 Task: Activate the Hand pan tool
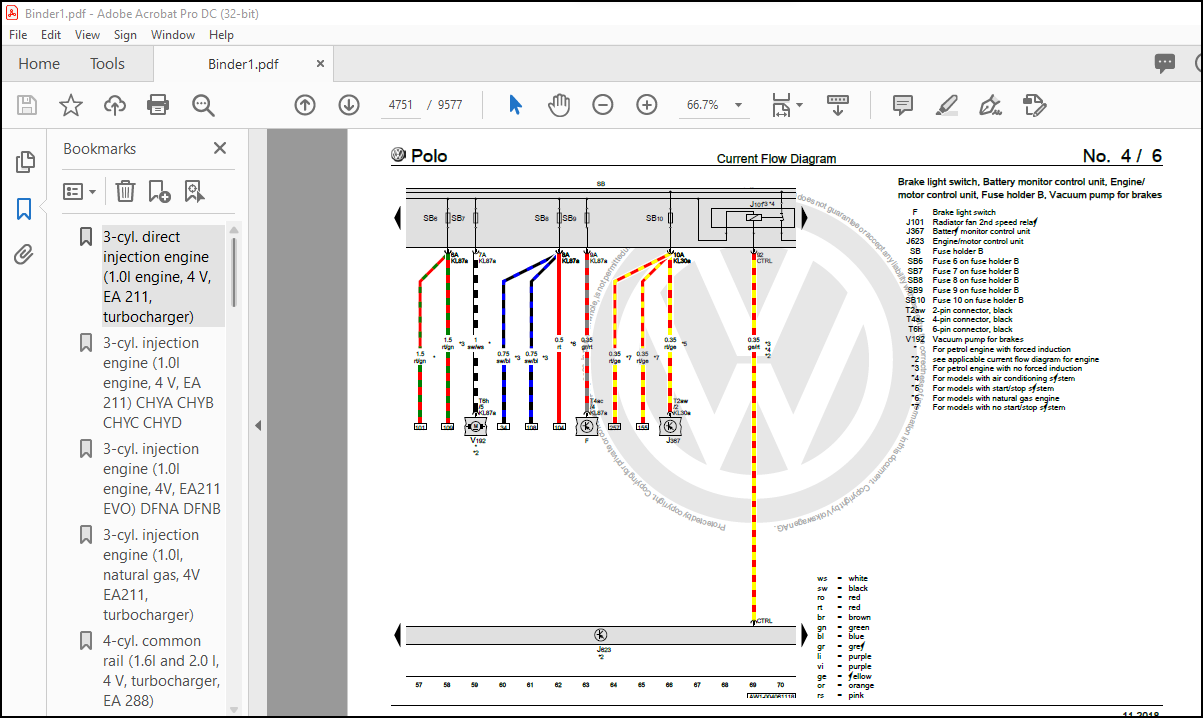(559, 105)
